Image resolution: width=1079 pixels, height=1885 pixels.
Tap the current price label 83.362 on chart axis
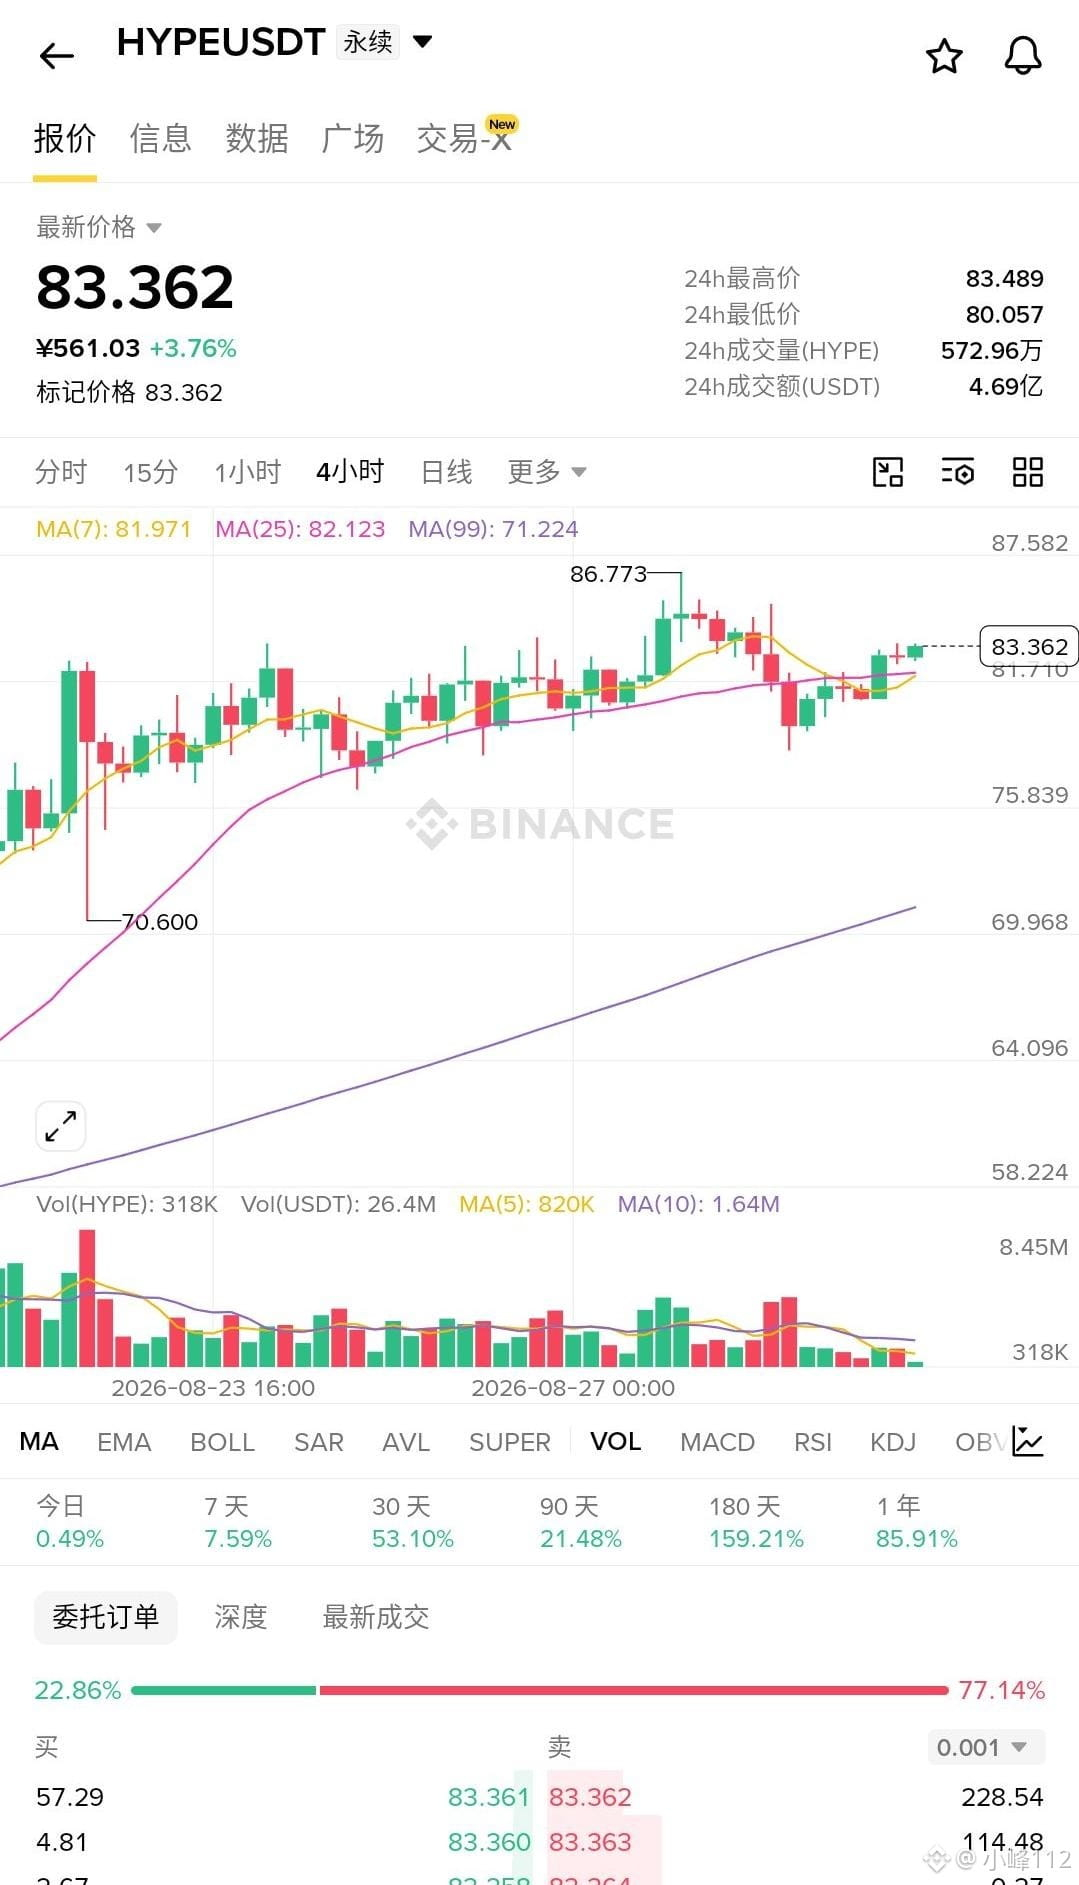coord(1029,647)
